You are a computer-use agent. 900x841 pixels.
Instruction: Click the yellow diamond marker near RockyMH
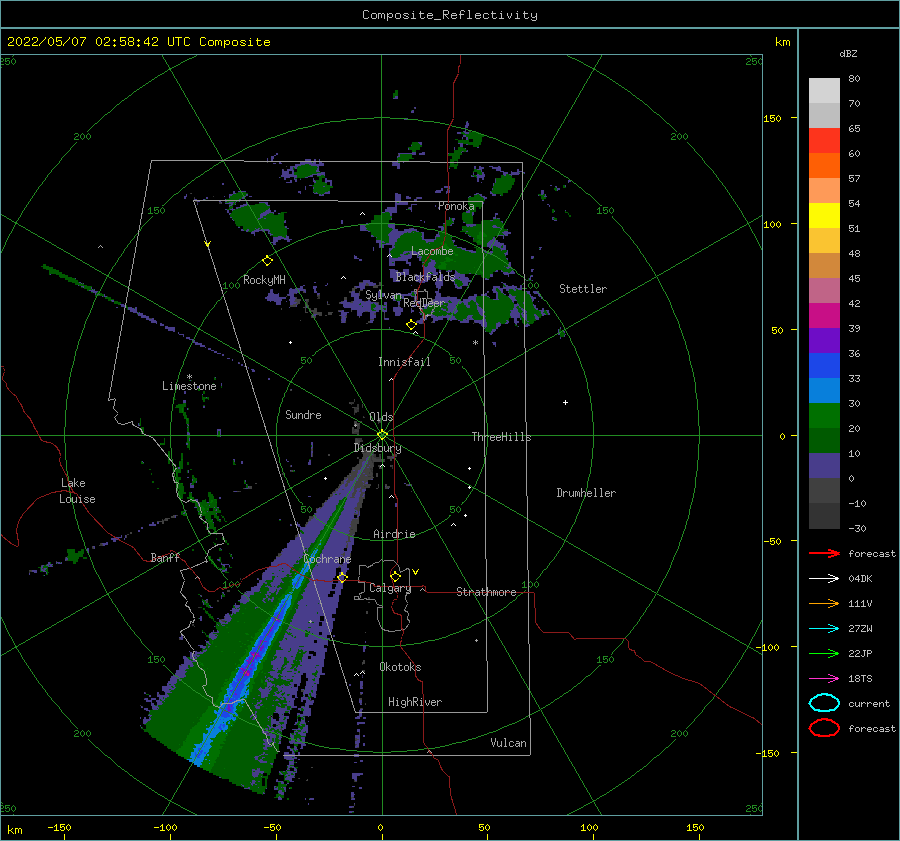[x=267, y=261]
